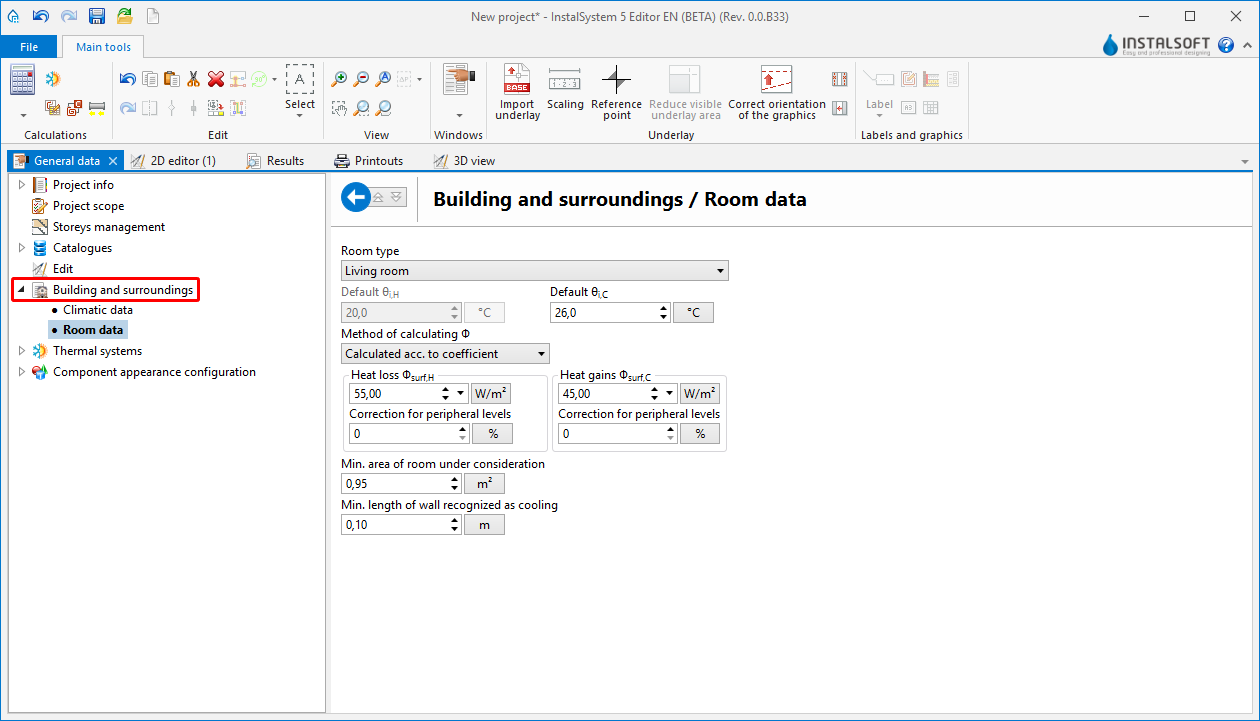1260x721 pixels.
Task: Click the zoom in magnifier icon
Action: [340, 79]
